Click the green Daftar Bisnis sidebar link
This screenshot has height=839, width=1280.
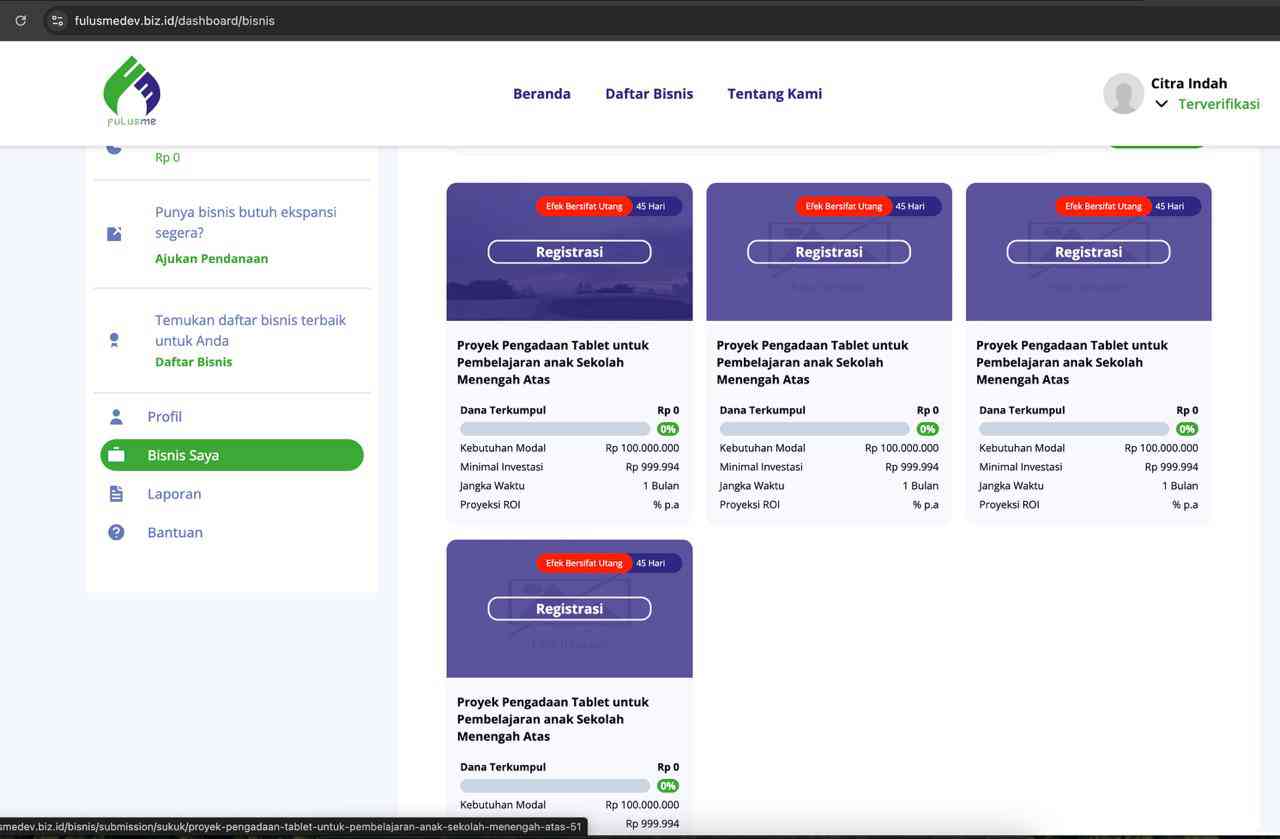(x=193, y=362)
